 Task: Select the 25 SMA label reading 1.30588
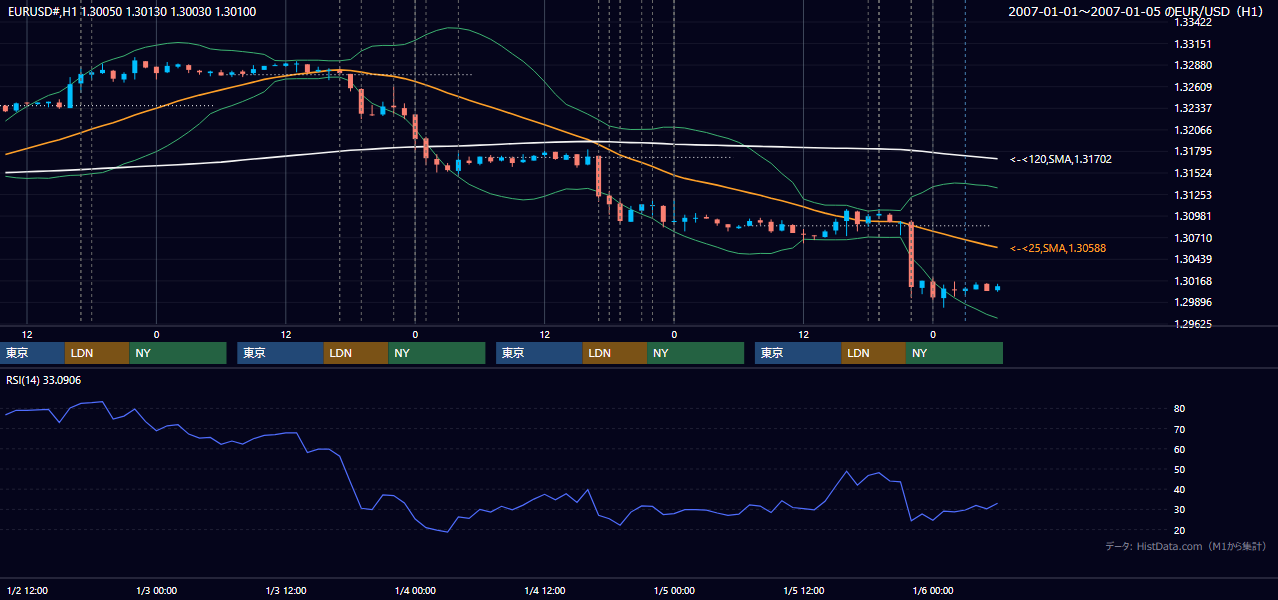(x=1058, y=248)
